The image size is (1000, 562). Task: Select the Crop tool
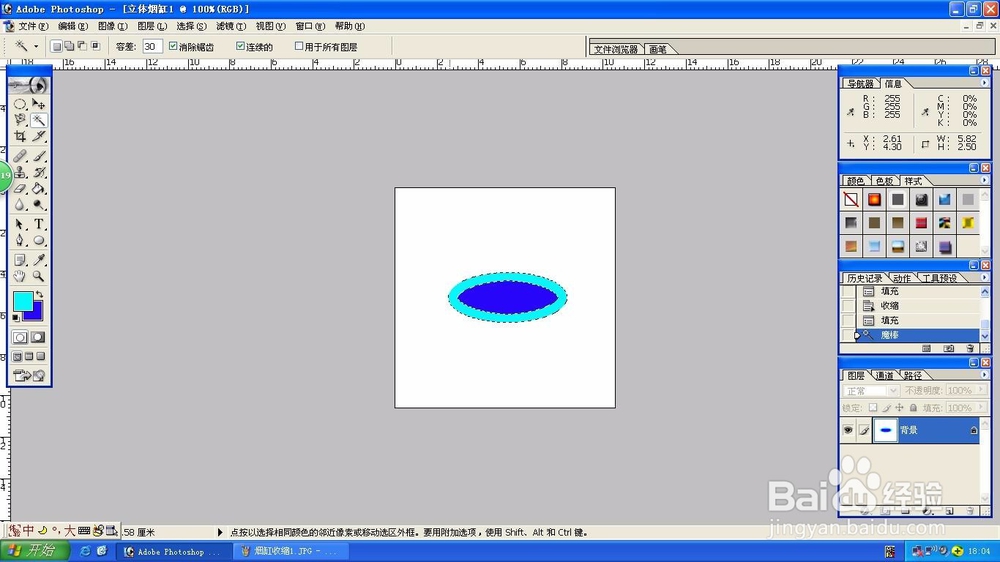(20, 136)
